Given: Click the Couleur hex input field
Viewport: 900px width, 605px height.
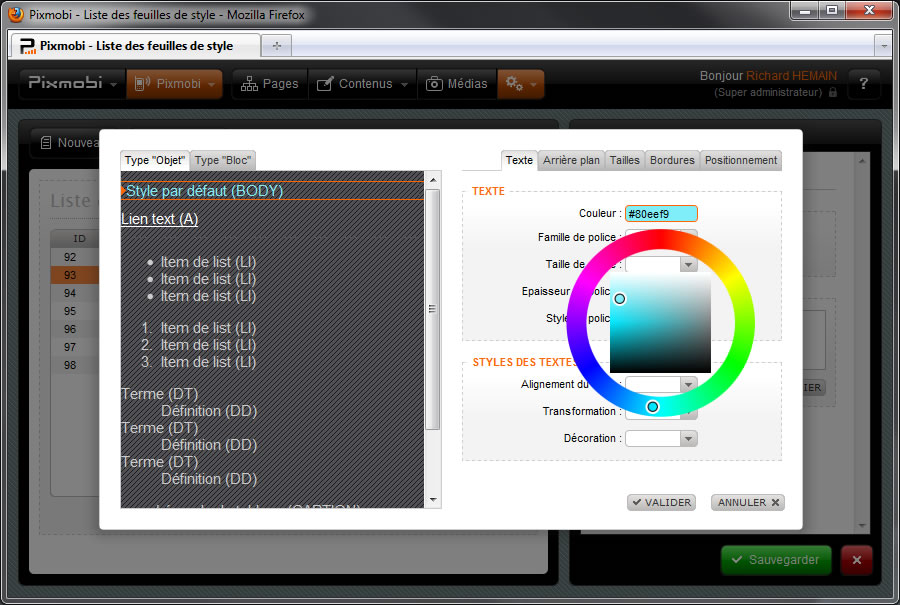Looking at the screenshot, I should pos(660,213).
